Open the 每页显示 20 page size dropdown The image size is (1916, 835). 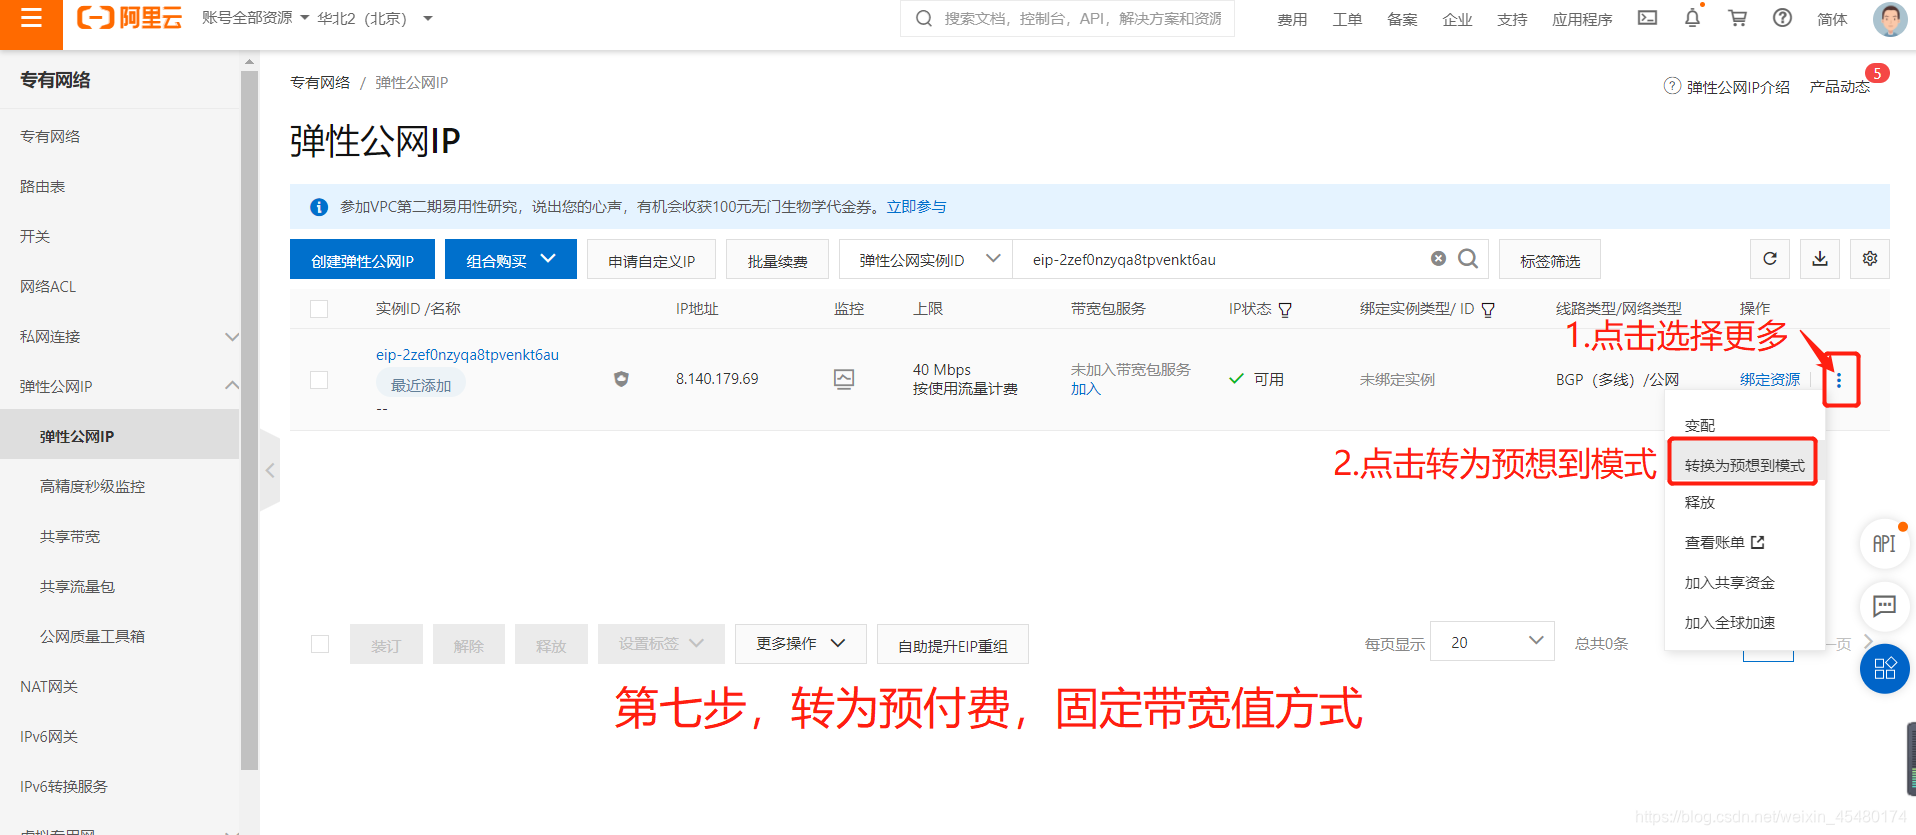click(x=1492, y=641)
